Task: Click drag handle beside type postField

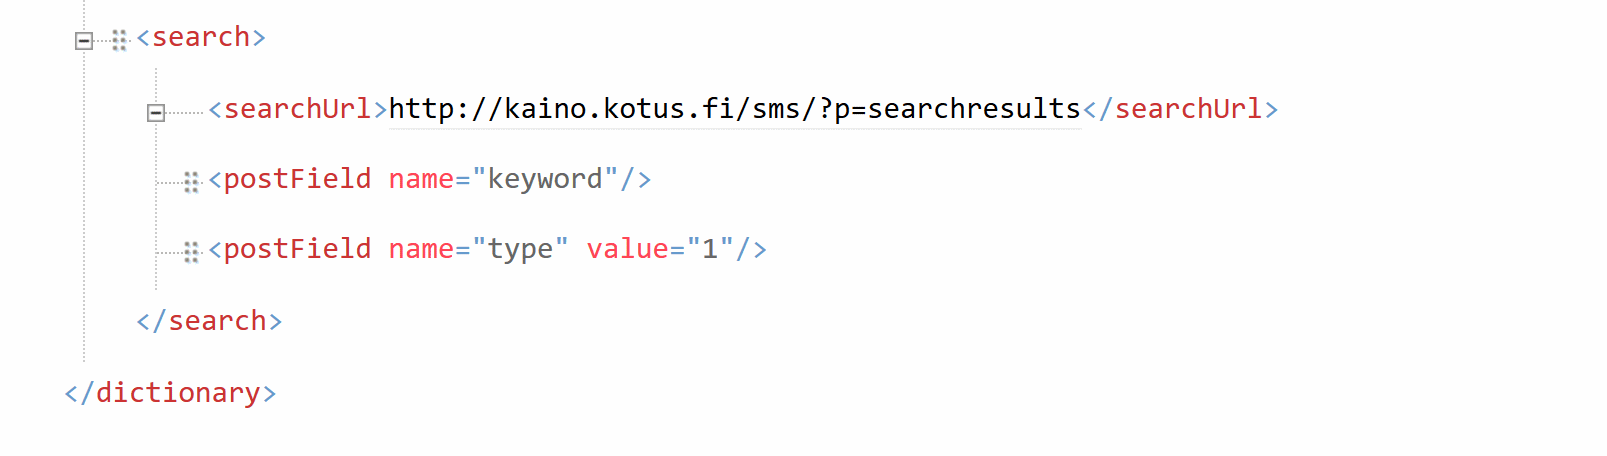Action: pyautogui.click(x=191, y=252)
